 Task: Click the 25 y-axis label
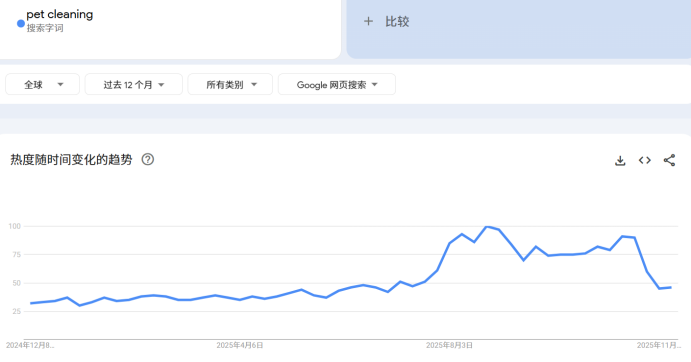click(x=17, y=311)
